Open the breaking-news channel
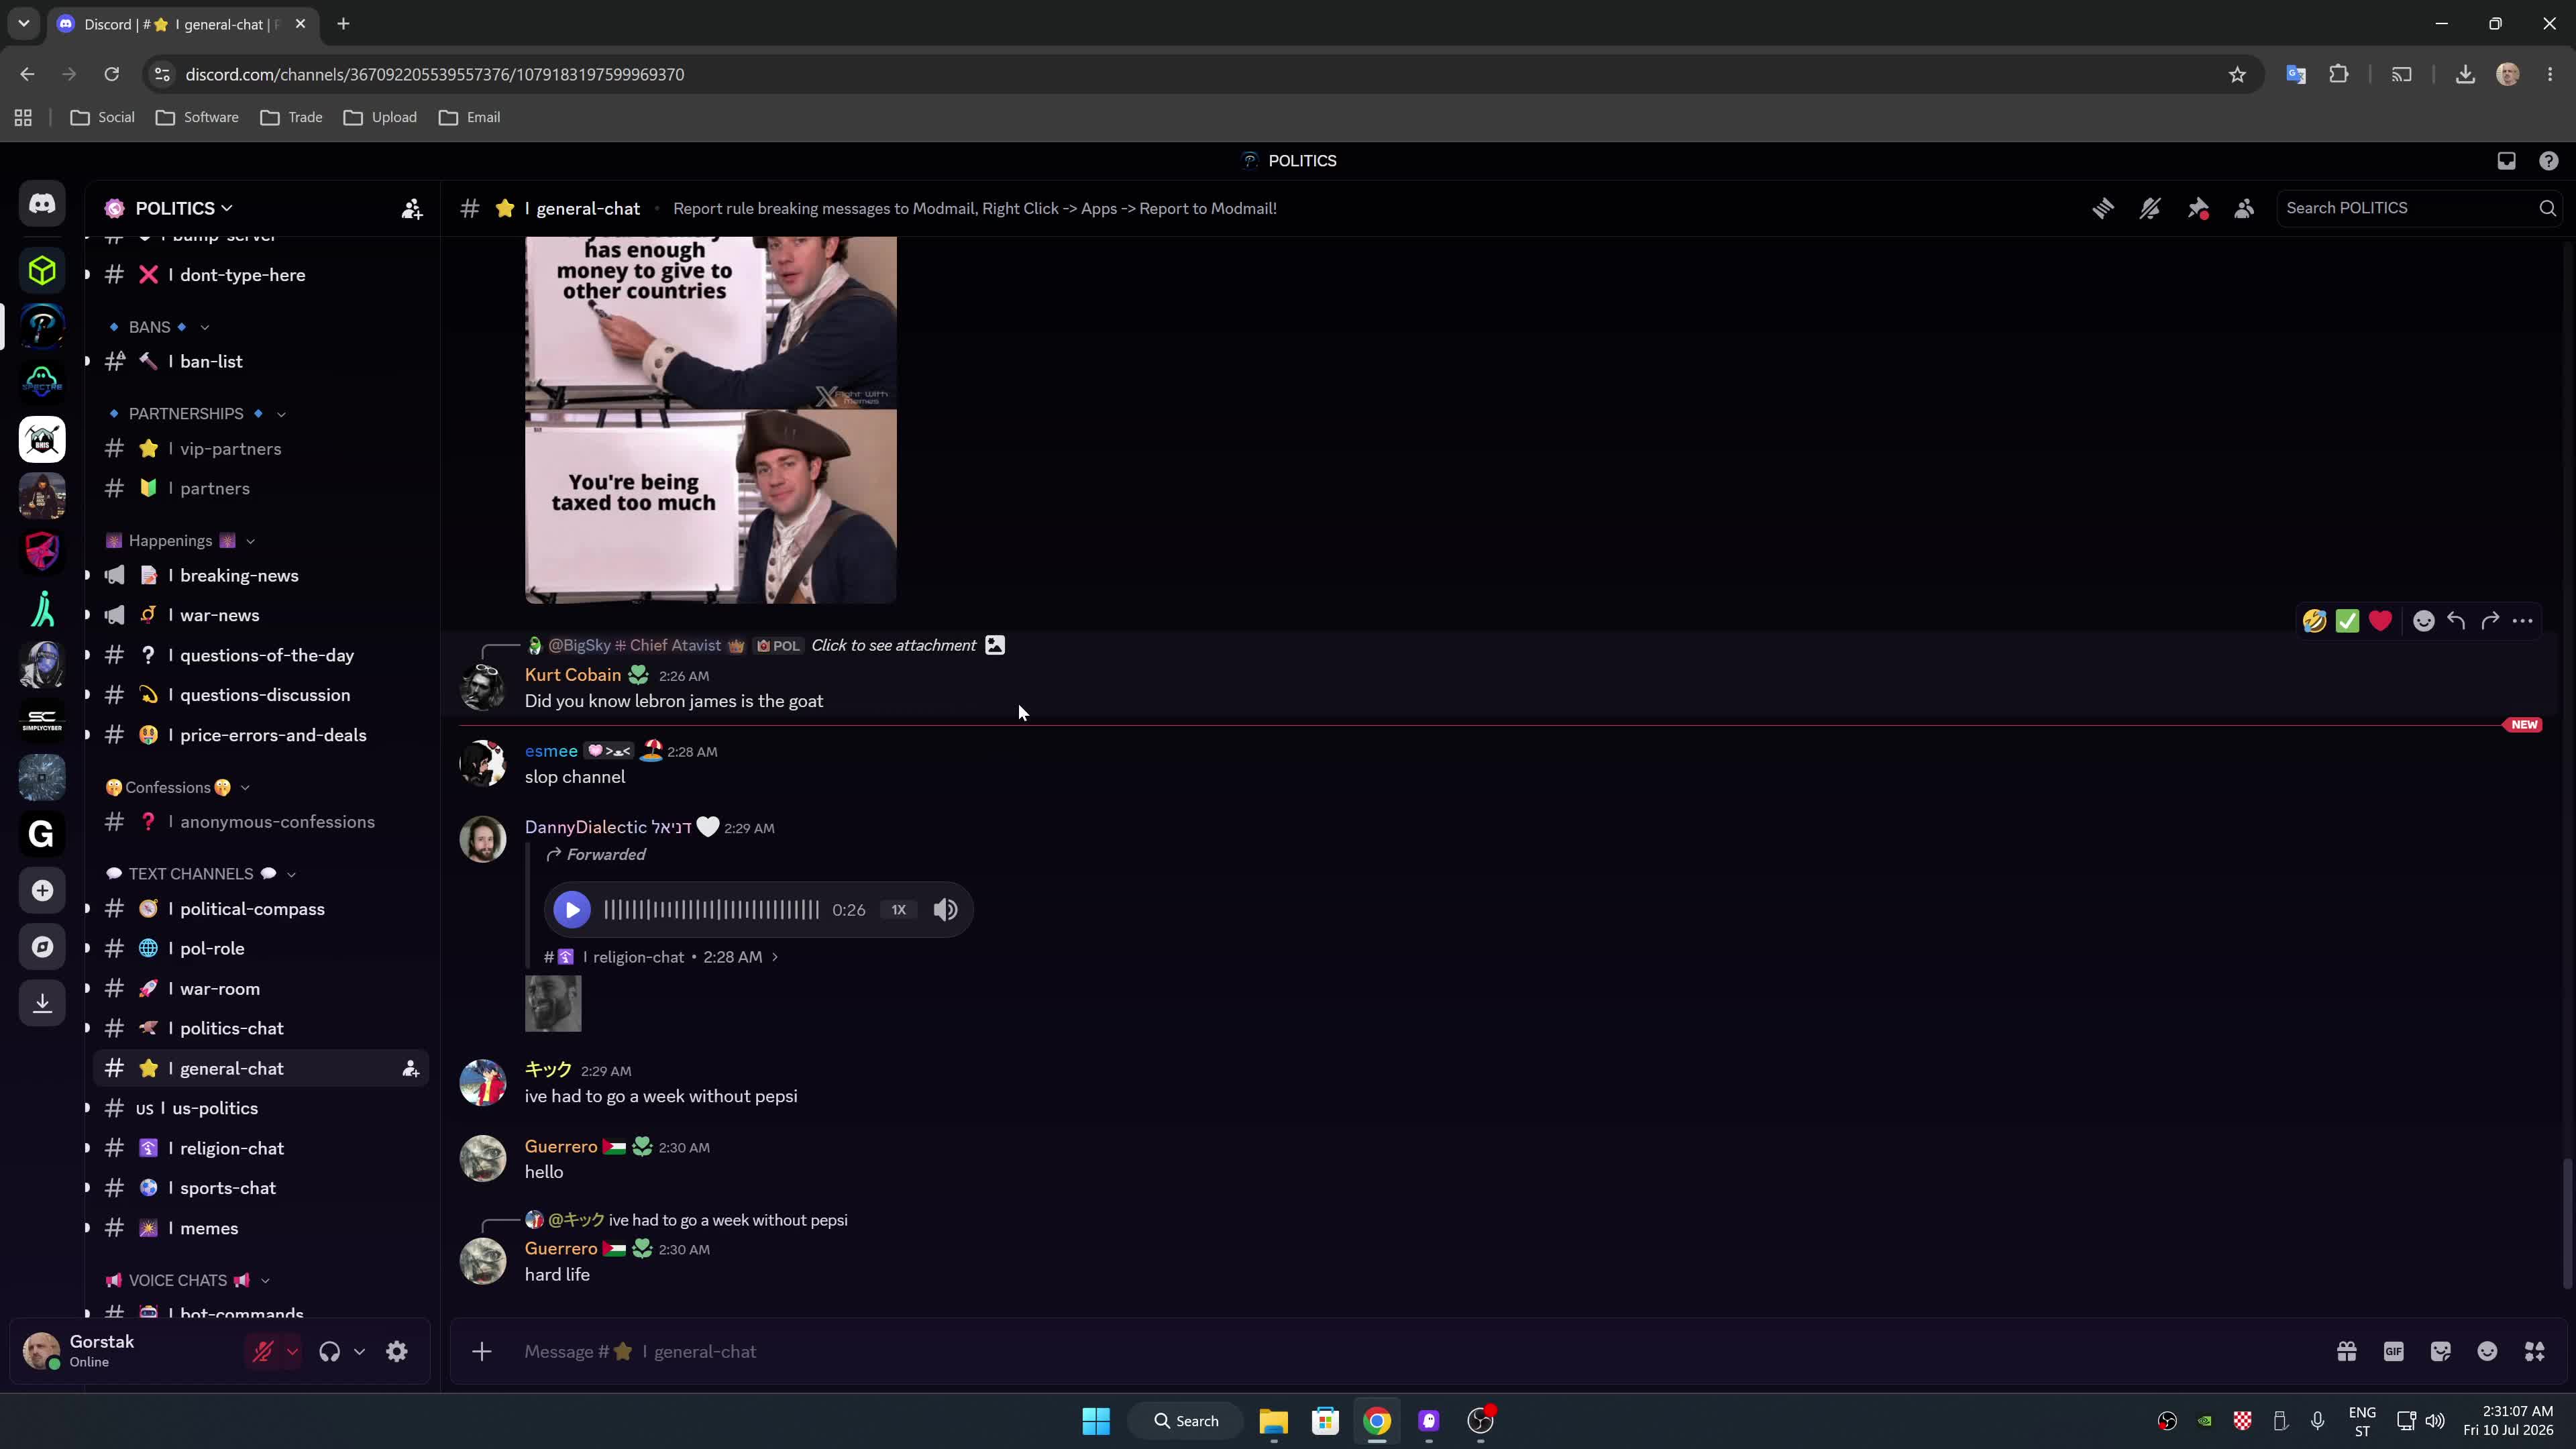 (x=261, y=576)
